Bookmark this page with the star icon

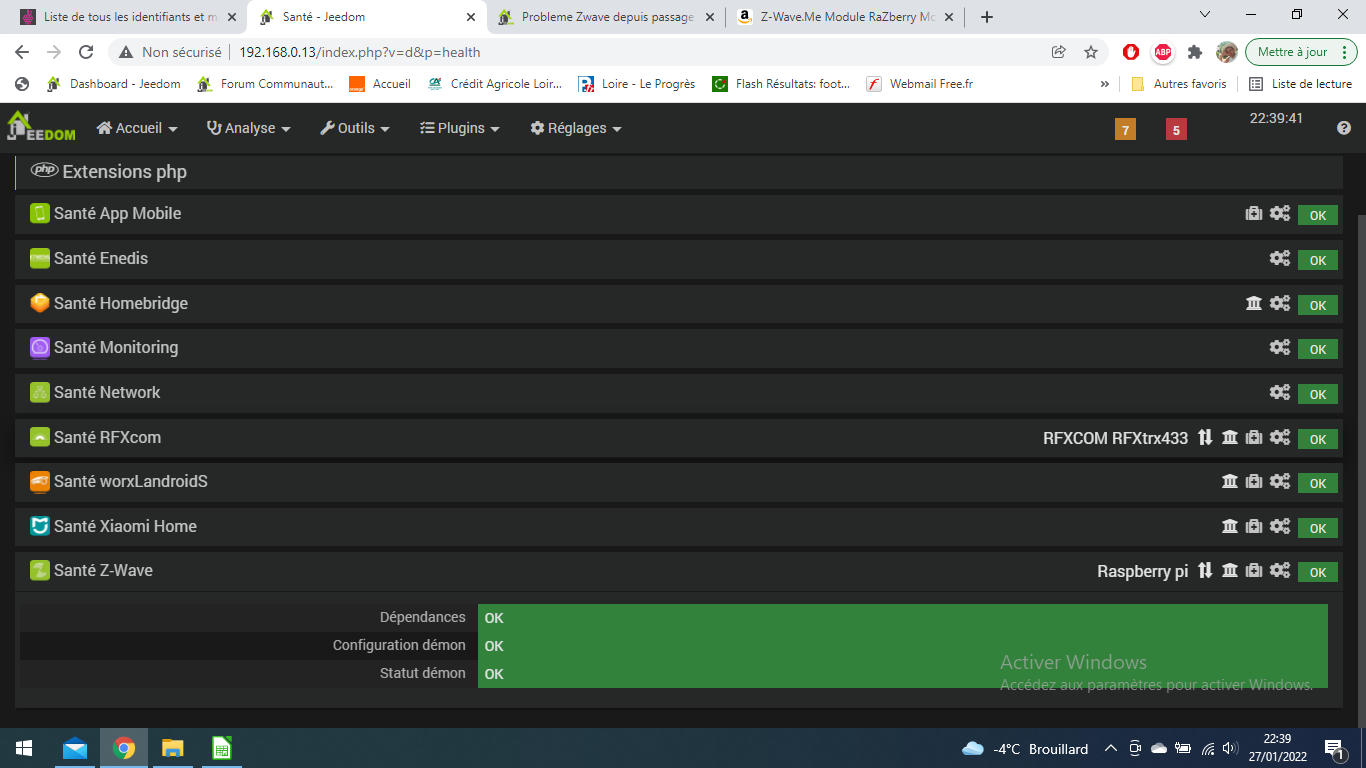[x=1091, y=52]
